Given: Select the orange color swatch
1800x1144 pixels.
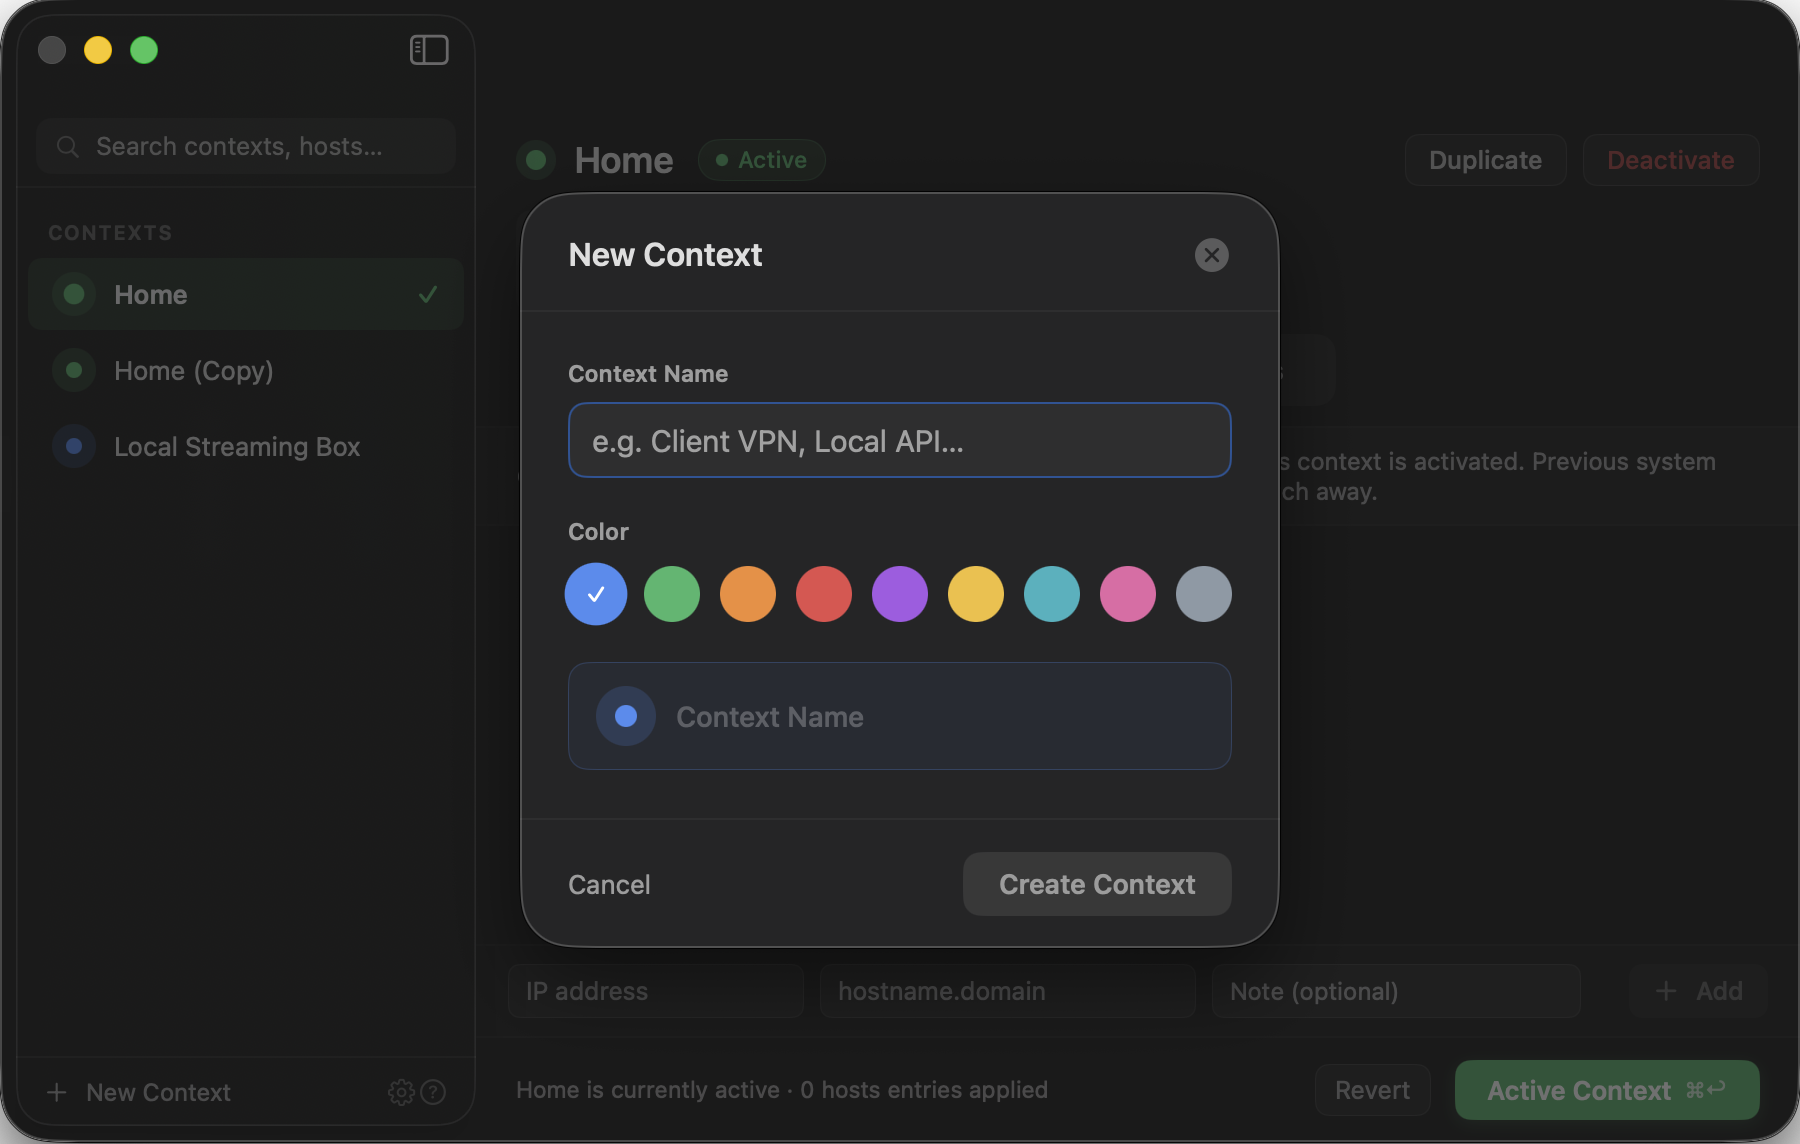Looking at the screenshot, I should tap(748, 594).
